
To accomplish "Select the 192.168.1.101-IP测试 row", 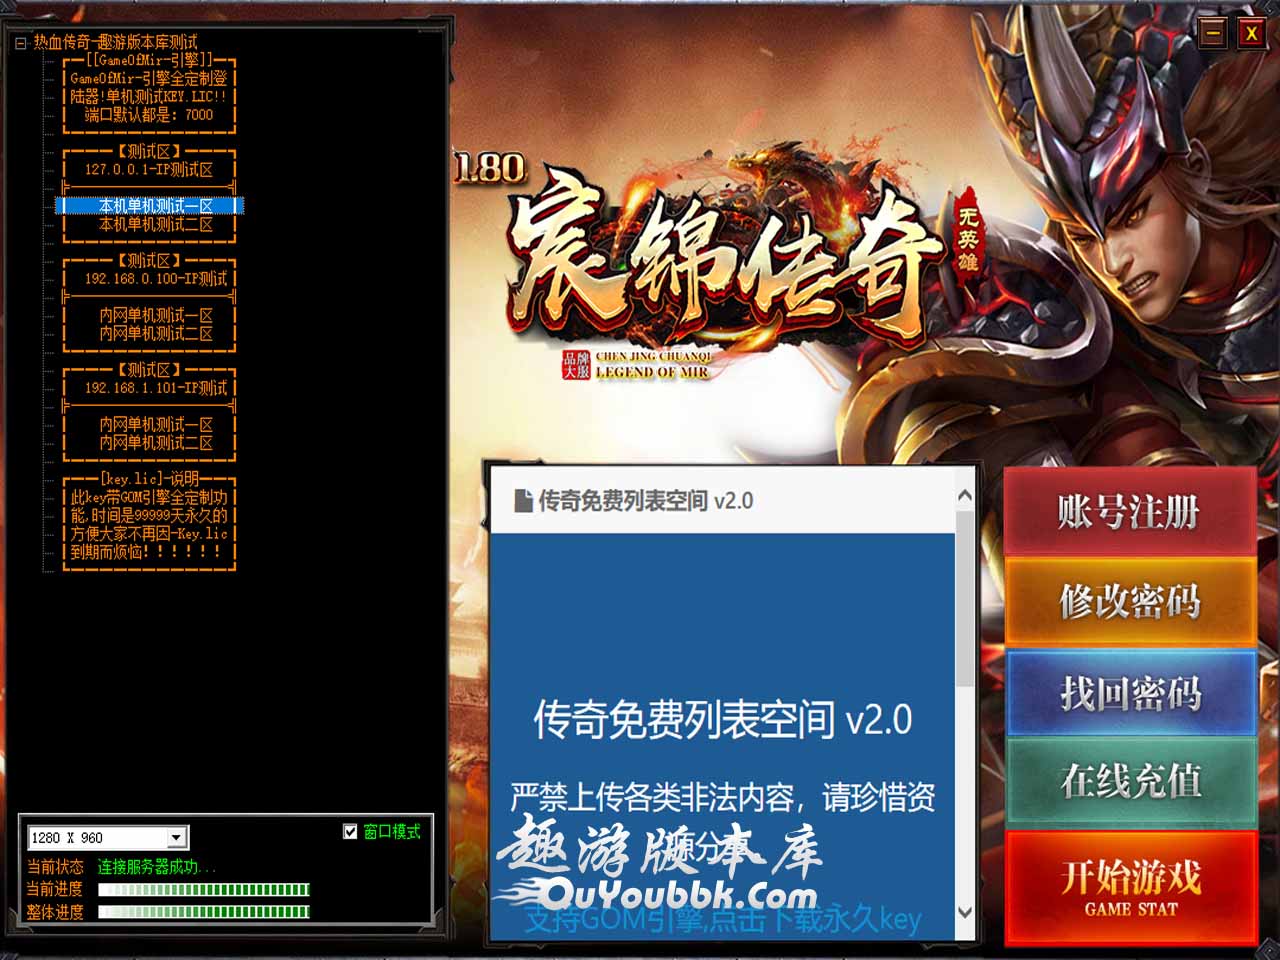I will [149, 387].
